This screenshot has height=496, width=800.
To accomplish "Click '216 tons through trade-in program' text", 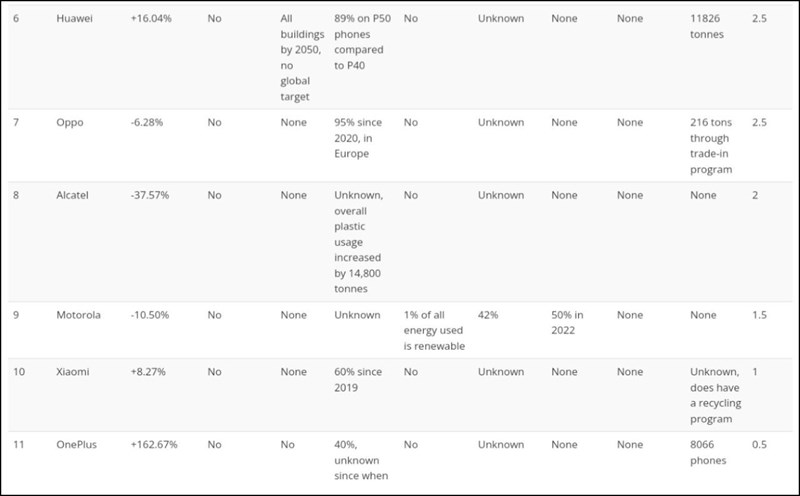I will click(711, 146).
